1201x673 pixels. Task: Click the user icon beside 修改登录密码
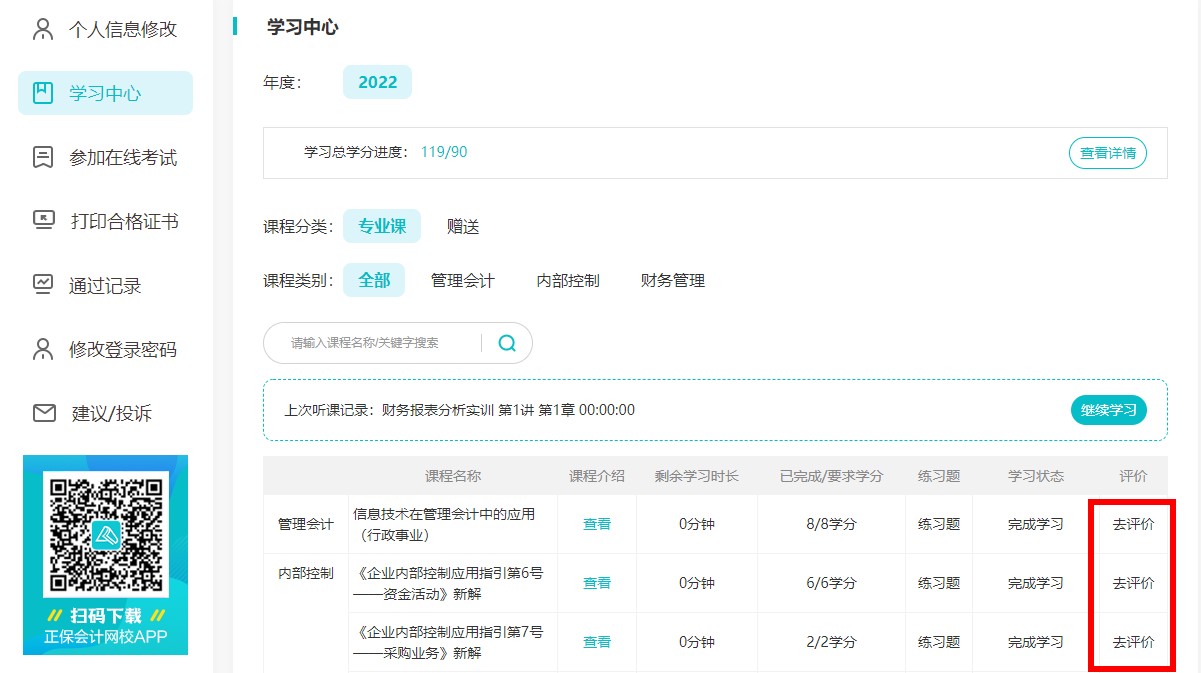(42, 349)
